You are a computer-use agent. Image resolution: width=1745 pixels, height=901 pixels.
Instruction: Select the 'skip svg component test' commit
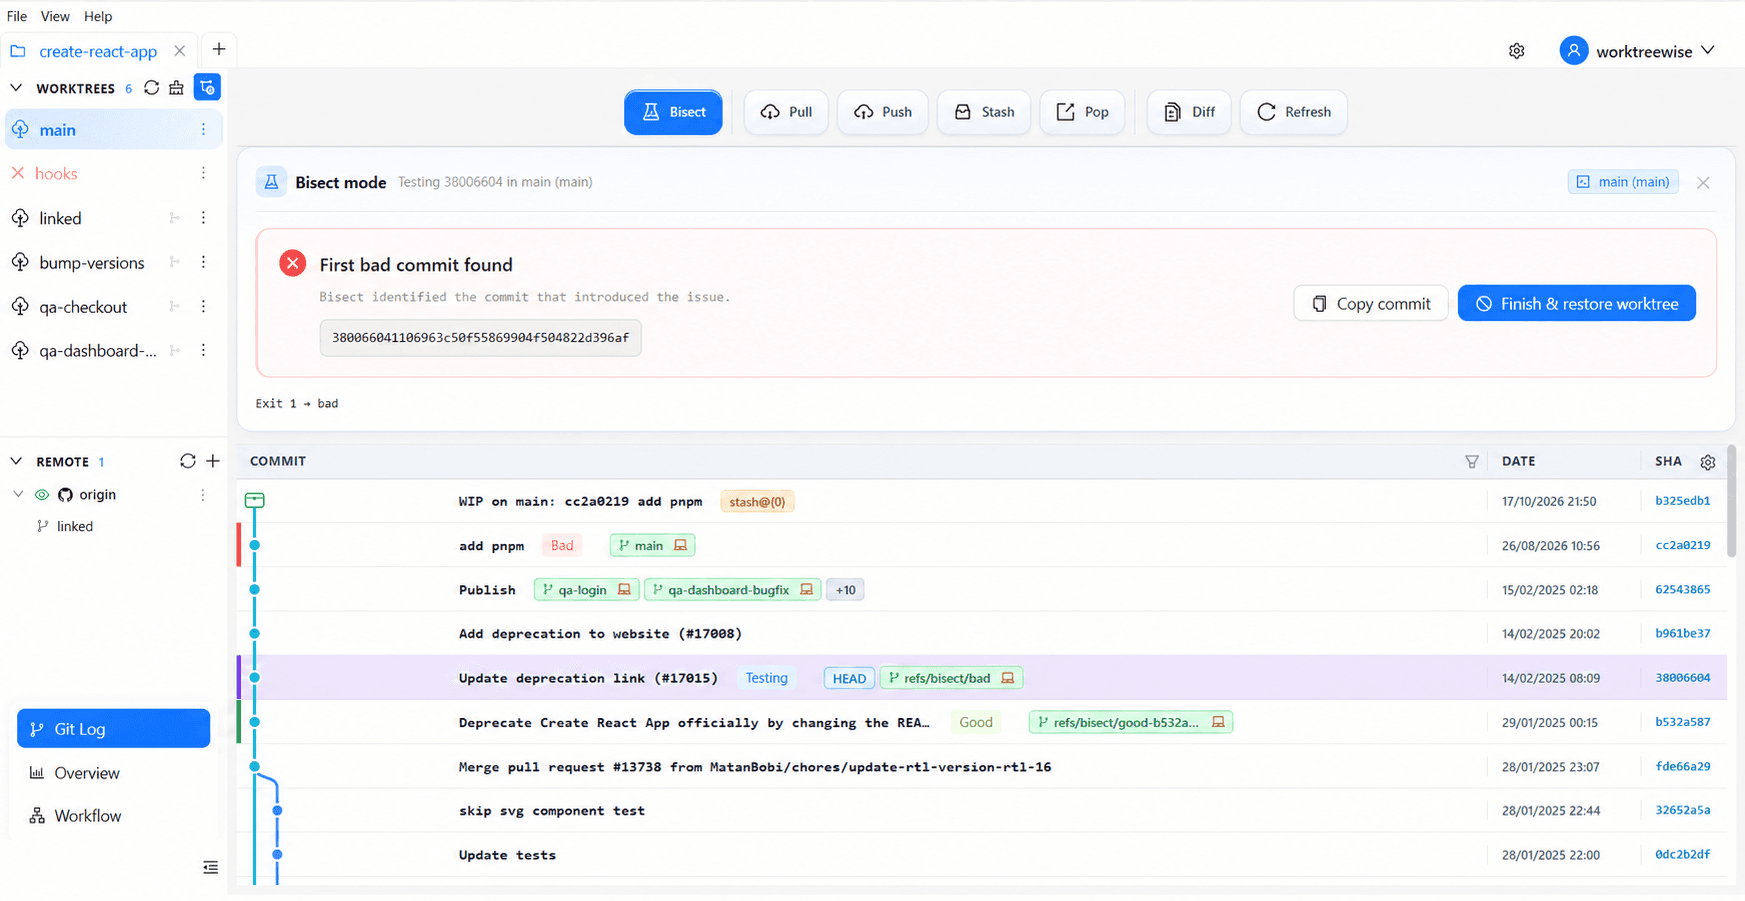click(x=982, y=811)
